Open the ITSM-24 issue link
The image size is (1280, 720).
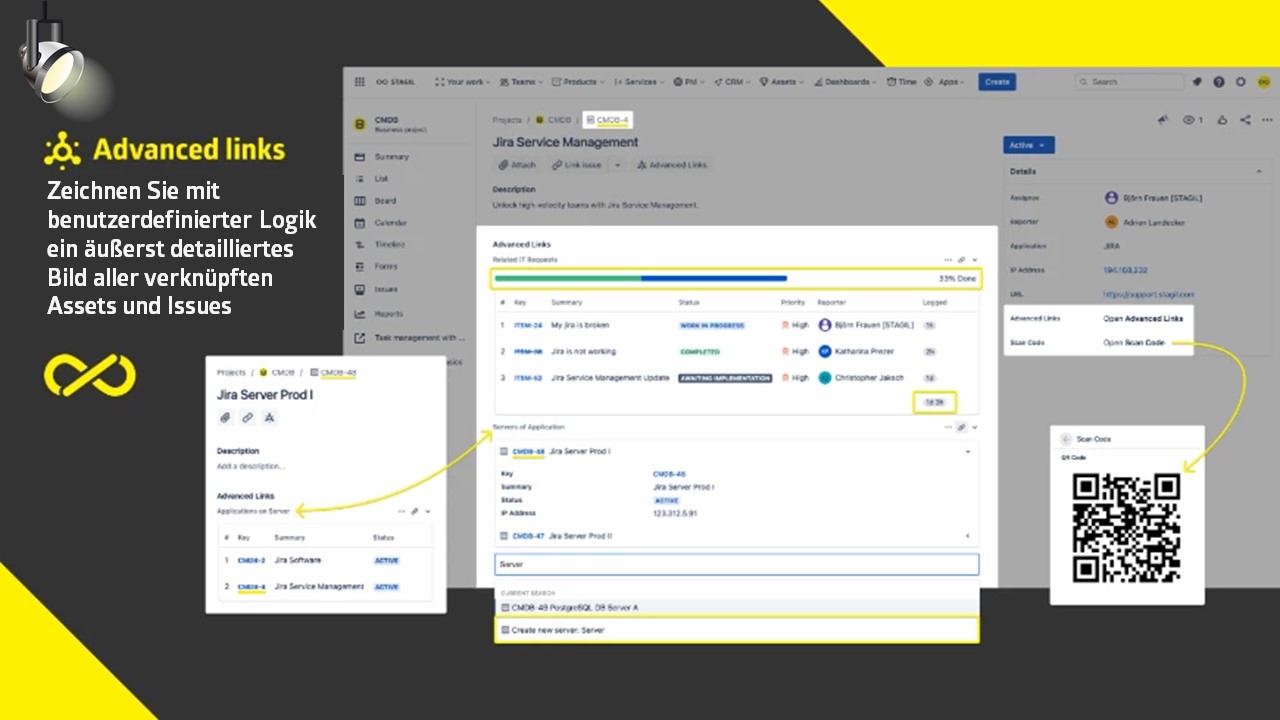(x=528, y=325)
